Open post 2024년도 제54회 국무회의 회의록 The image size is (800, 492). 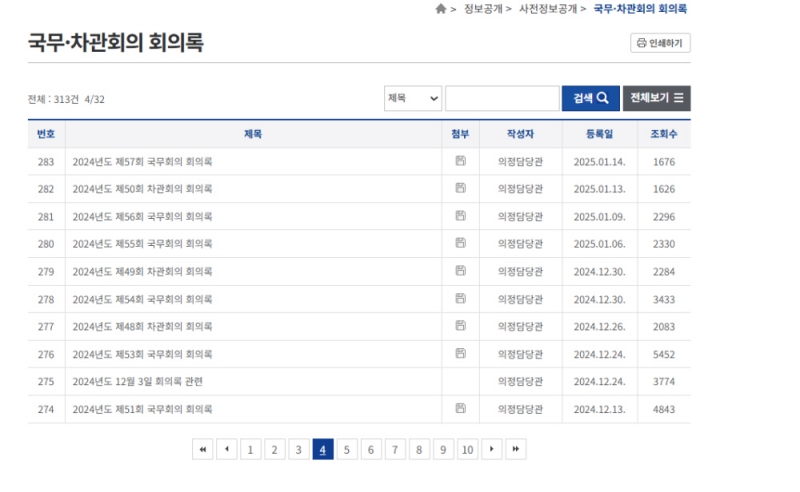coord(142,299)
